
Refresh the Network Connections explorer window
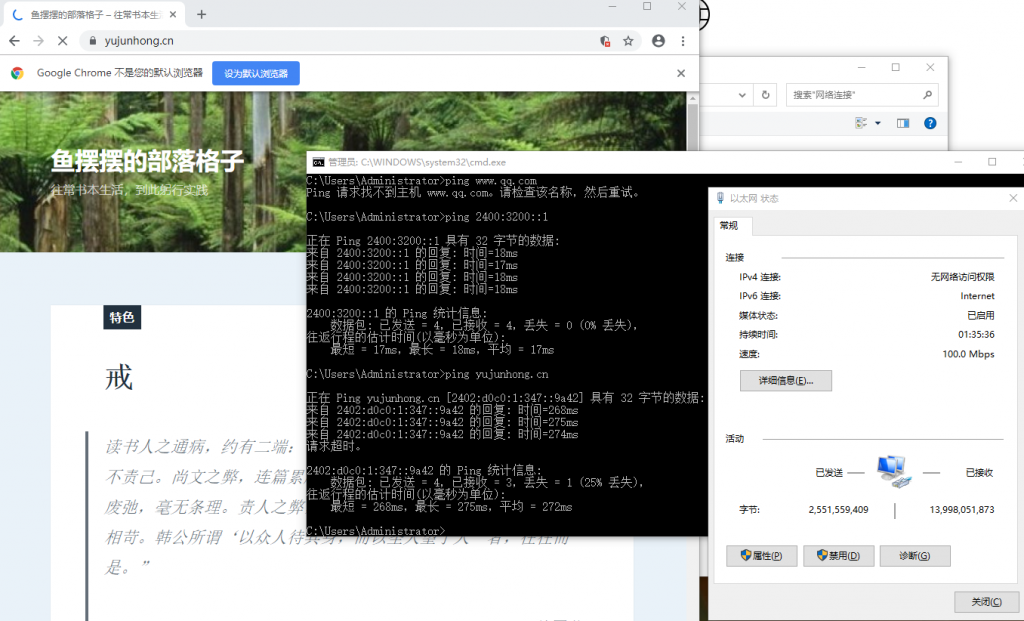pyautogui.click(x=765, y=94)
